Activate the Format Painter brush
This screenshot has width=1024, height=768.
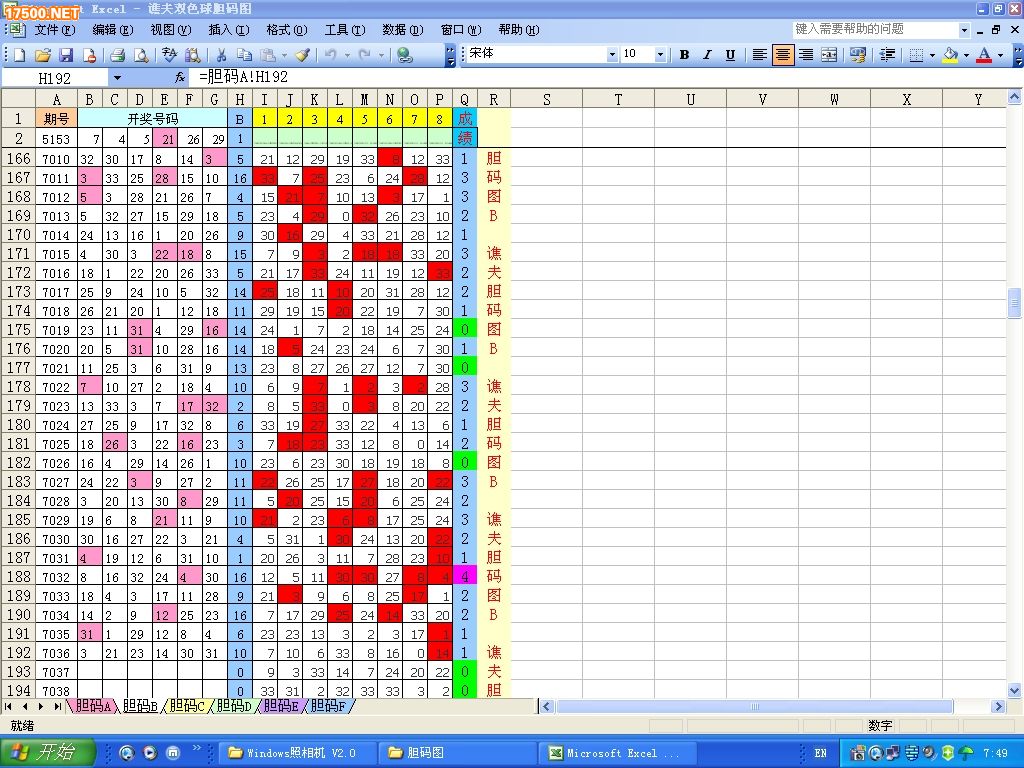[x=302, y=55]
